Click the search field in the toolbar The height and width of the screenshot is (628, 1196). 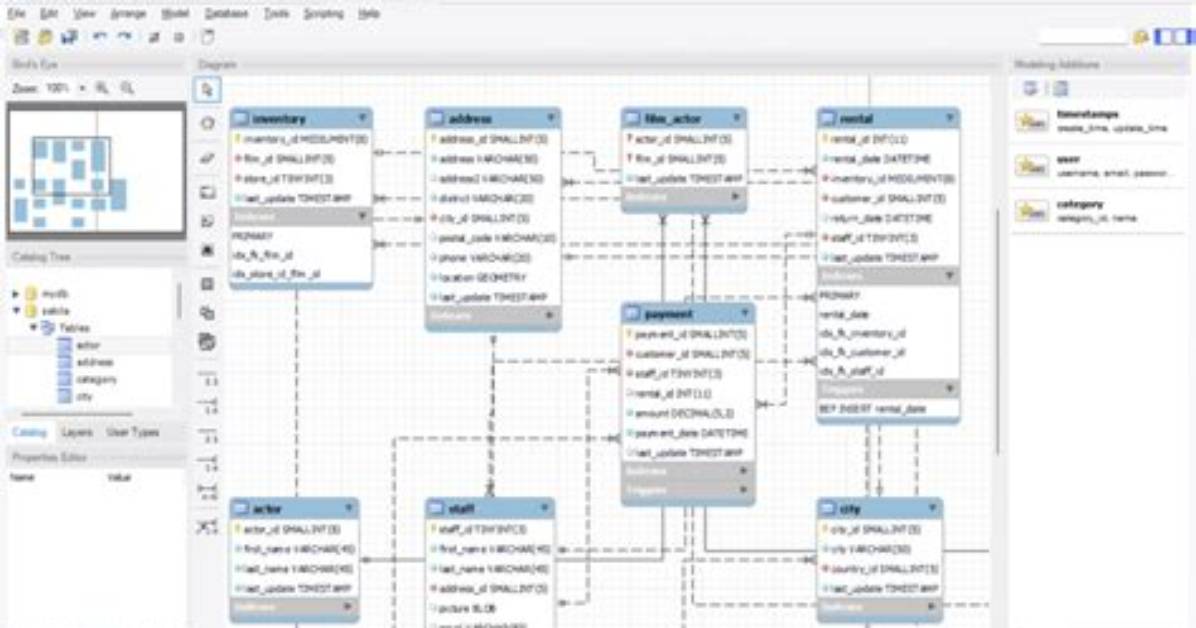coord(1082,37)
